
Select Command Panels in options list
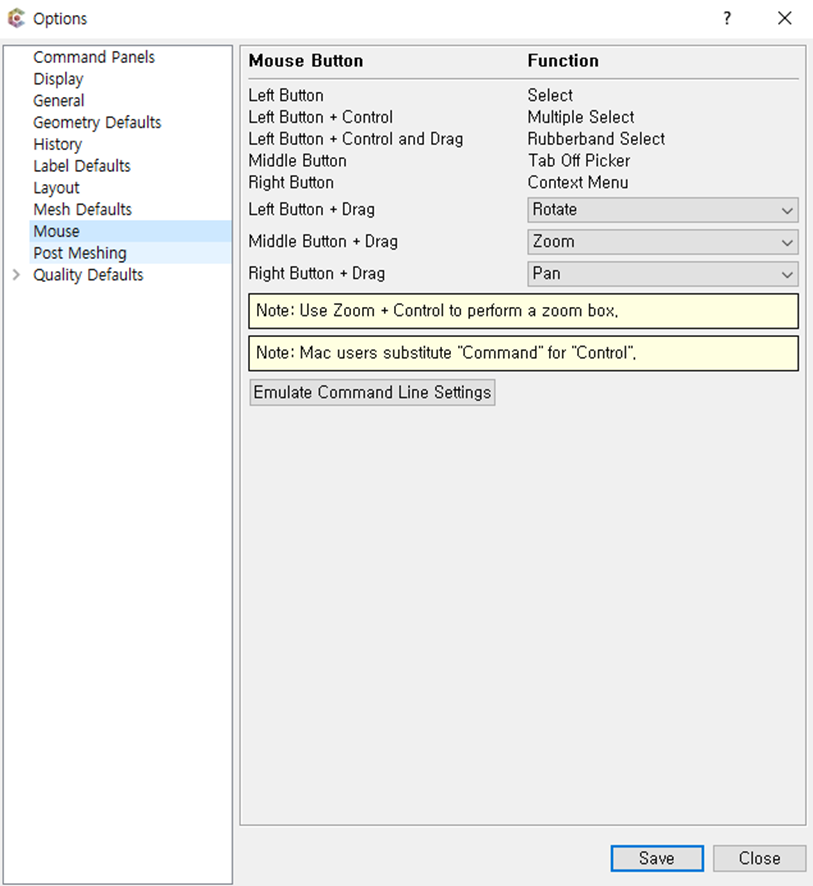(x=94, y=57)
